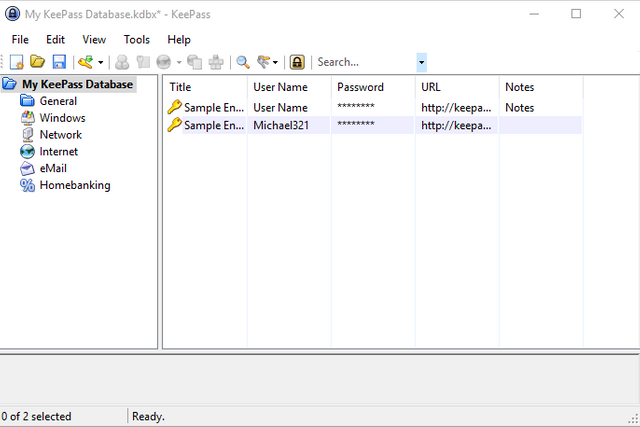Open the File menu
Screen dimensions: 640x427
(x=20, y=40)
